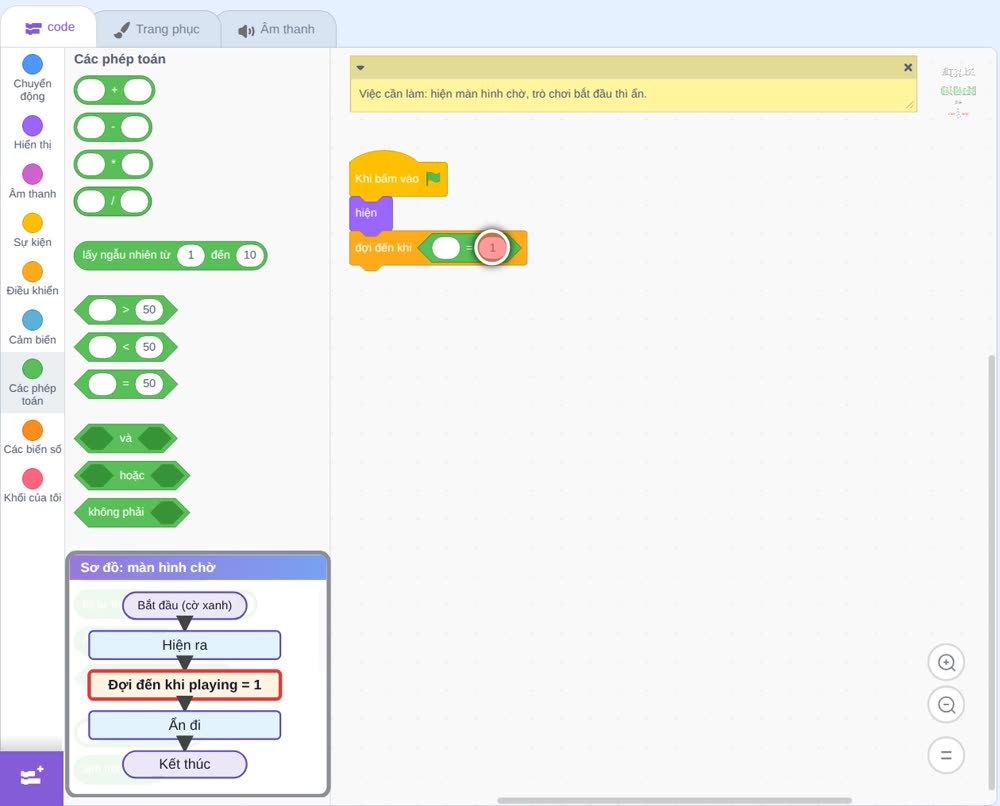Click the Đợi đến khi playing = 1 step
1000x806 pixels.
tap(184, 685)
